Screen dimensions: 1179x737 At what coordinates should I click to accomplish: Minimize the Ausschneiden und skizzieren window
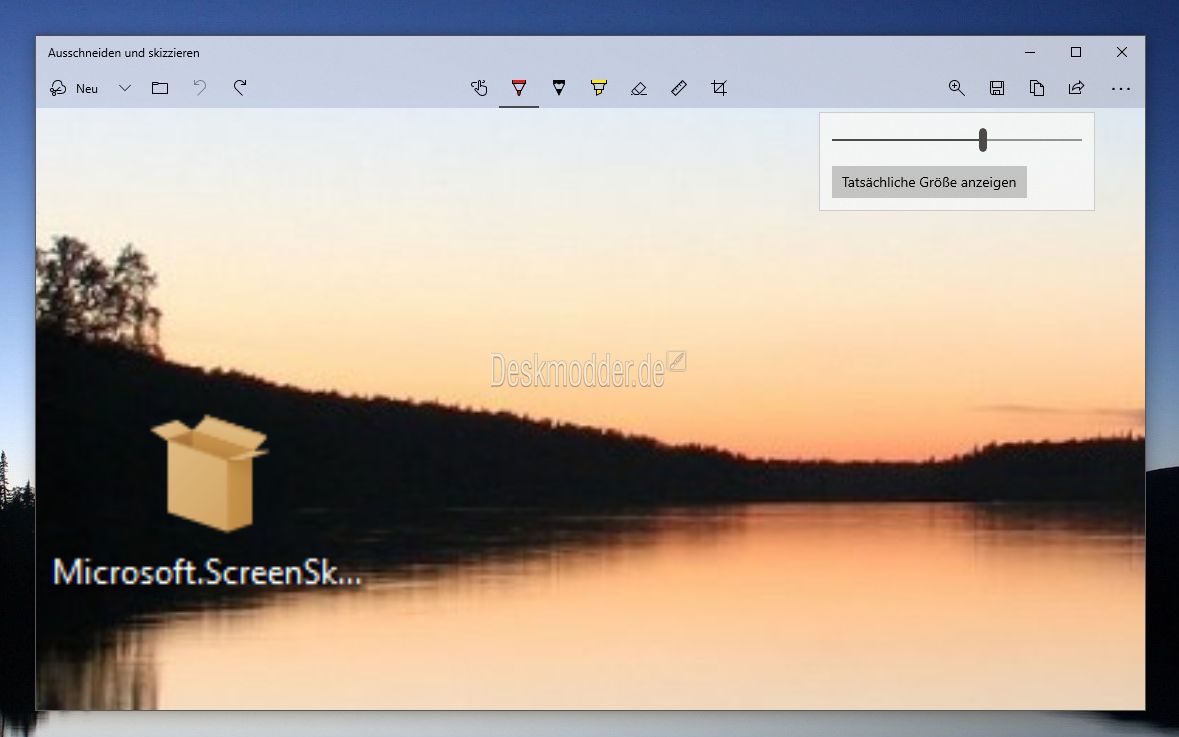1030,52
